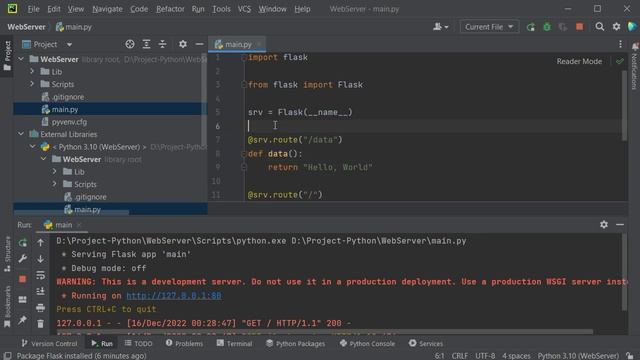
Task: Open the VCS menu
Action: point(244,9)
